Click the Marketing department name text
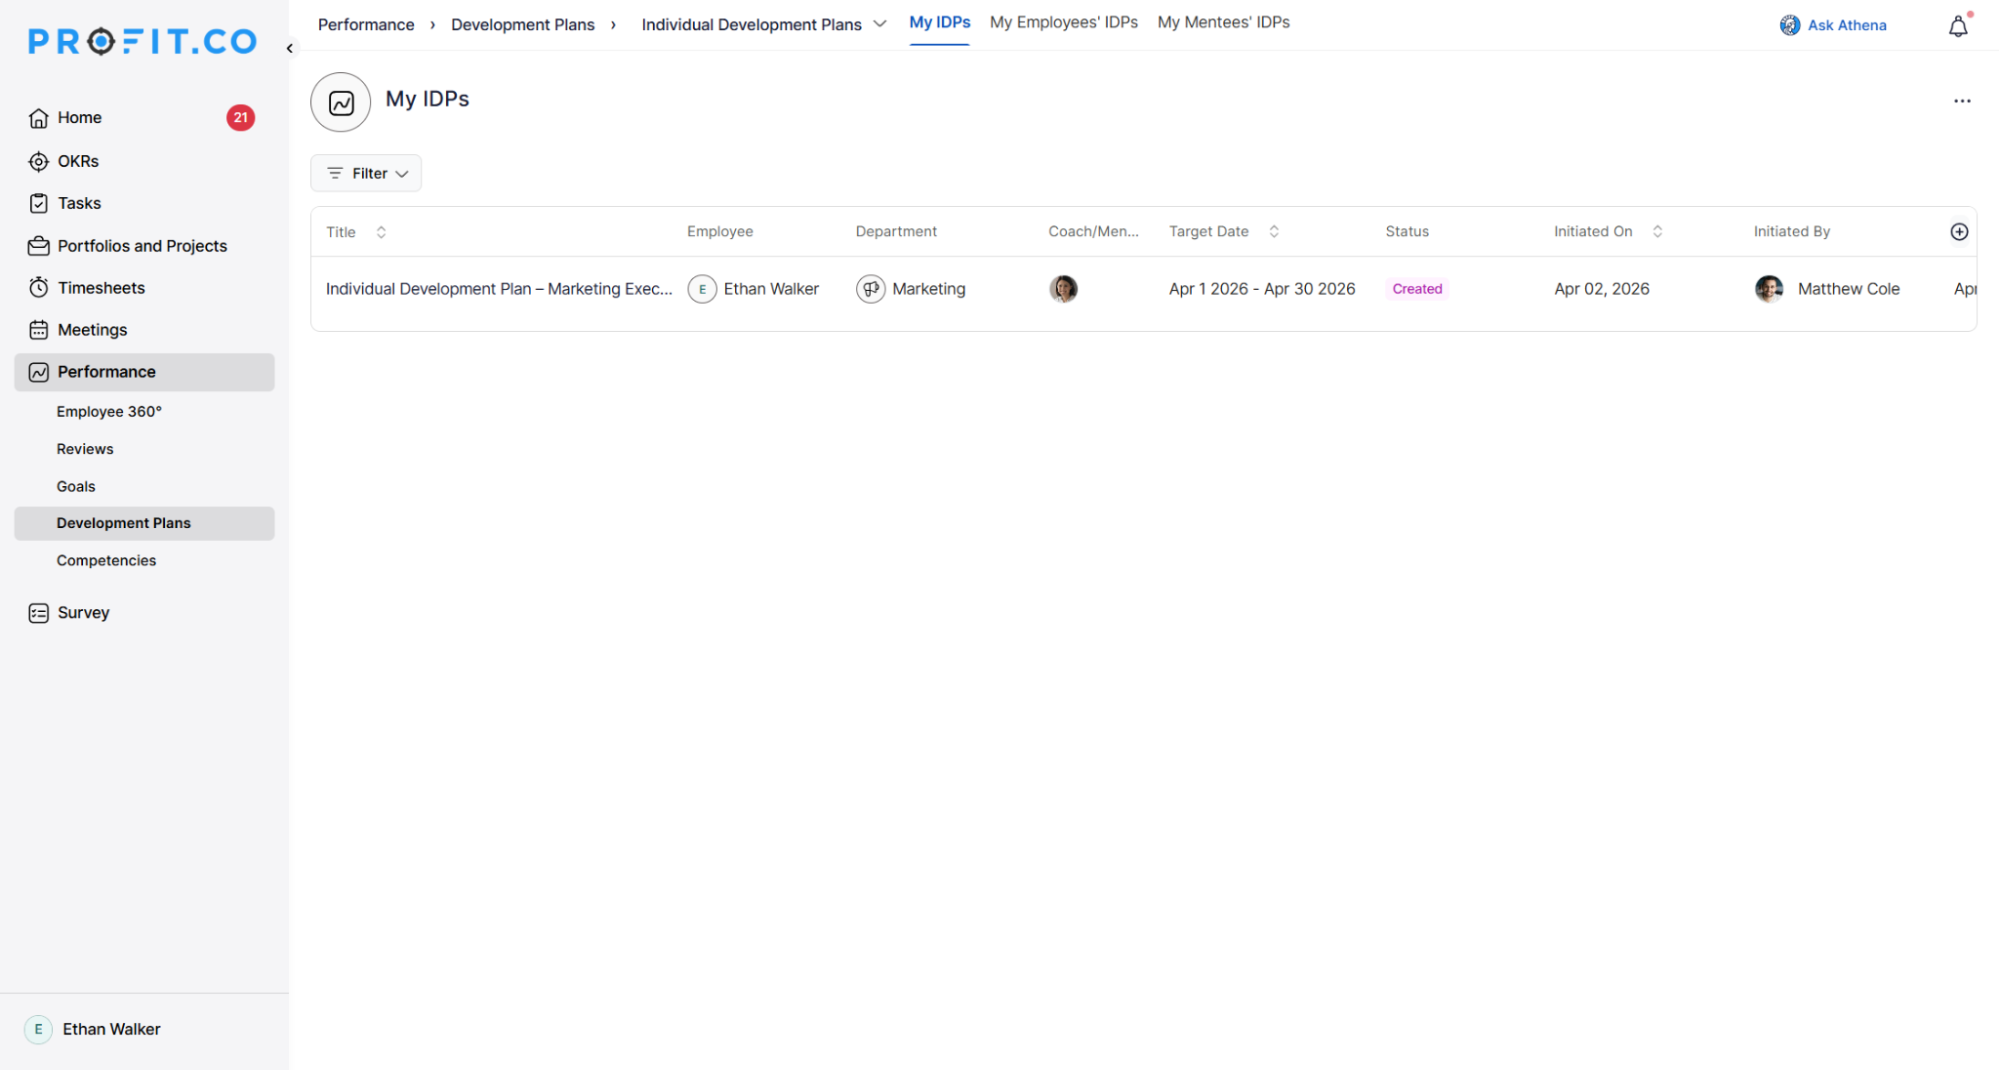 coord(929,289)
